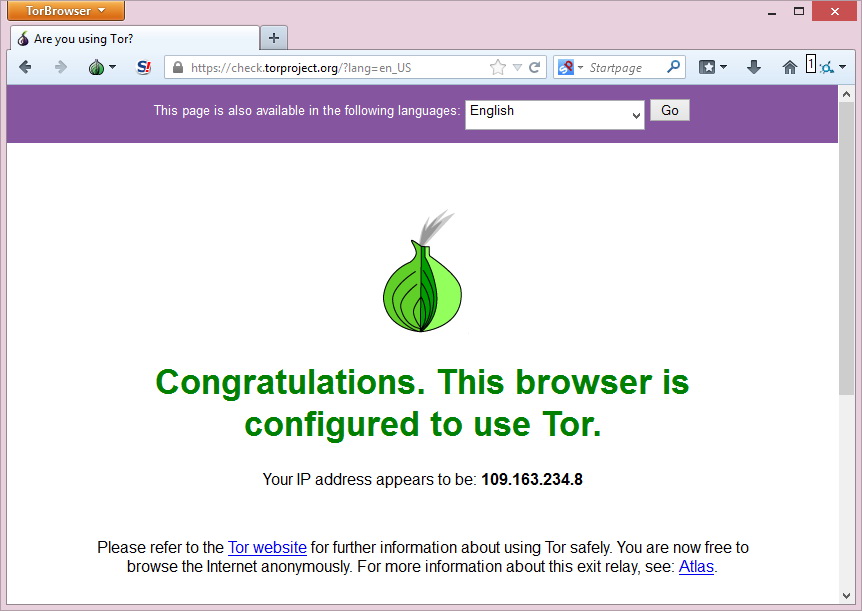Screen dimensions: 862x611
Task: Go to the home page
Action: tap(789, 68)
